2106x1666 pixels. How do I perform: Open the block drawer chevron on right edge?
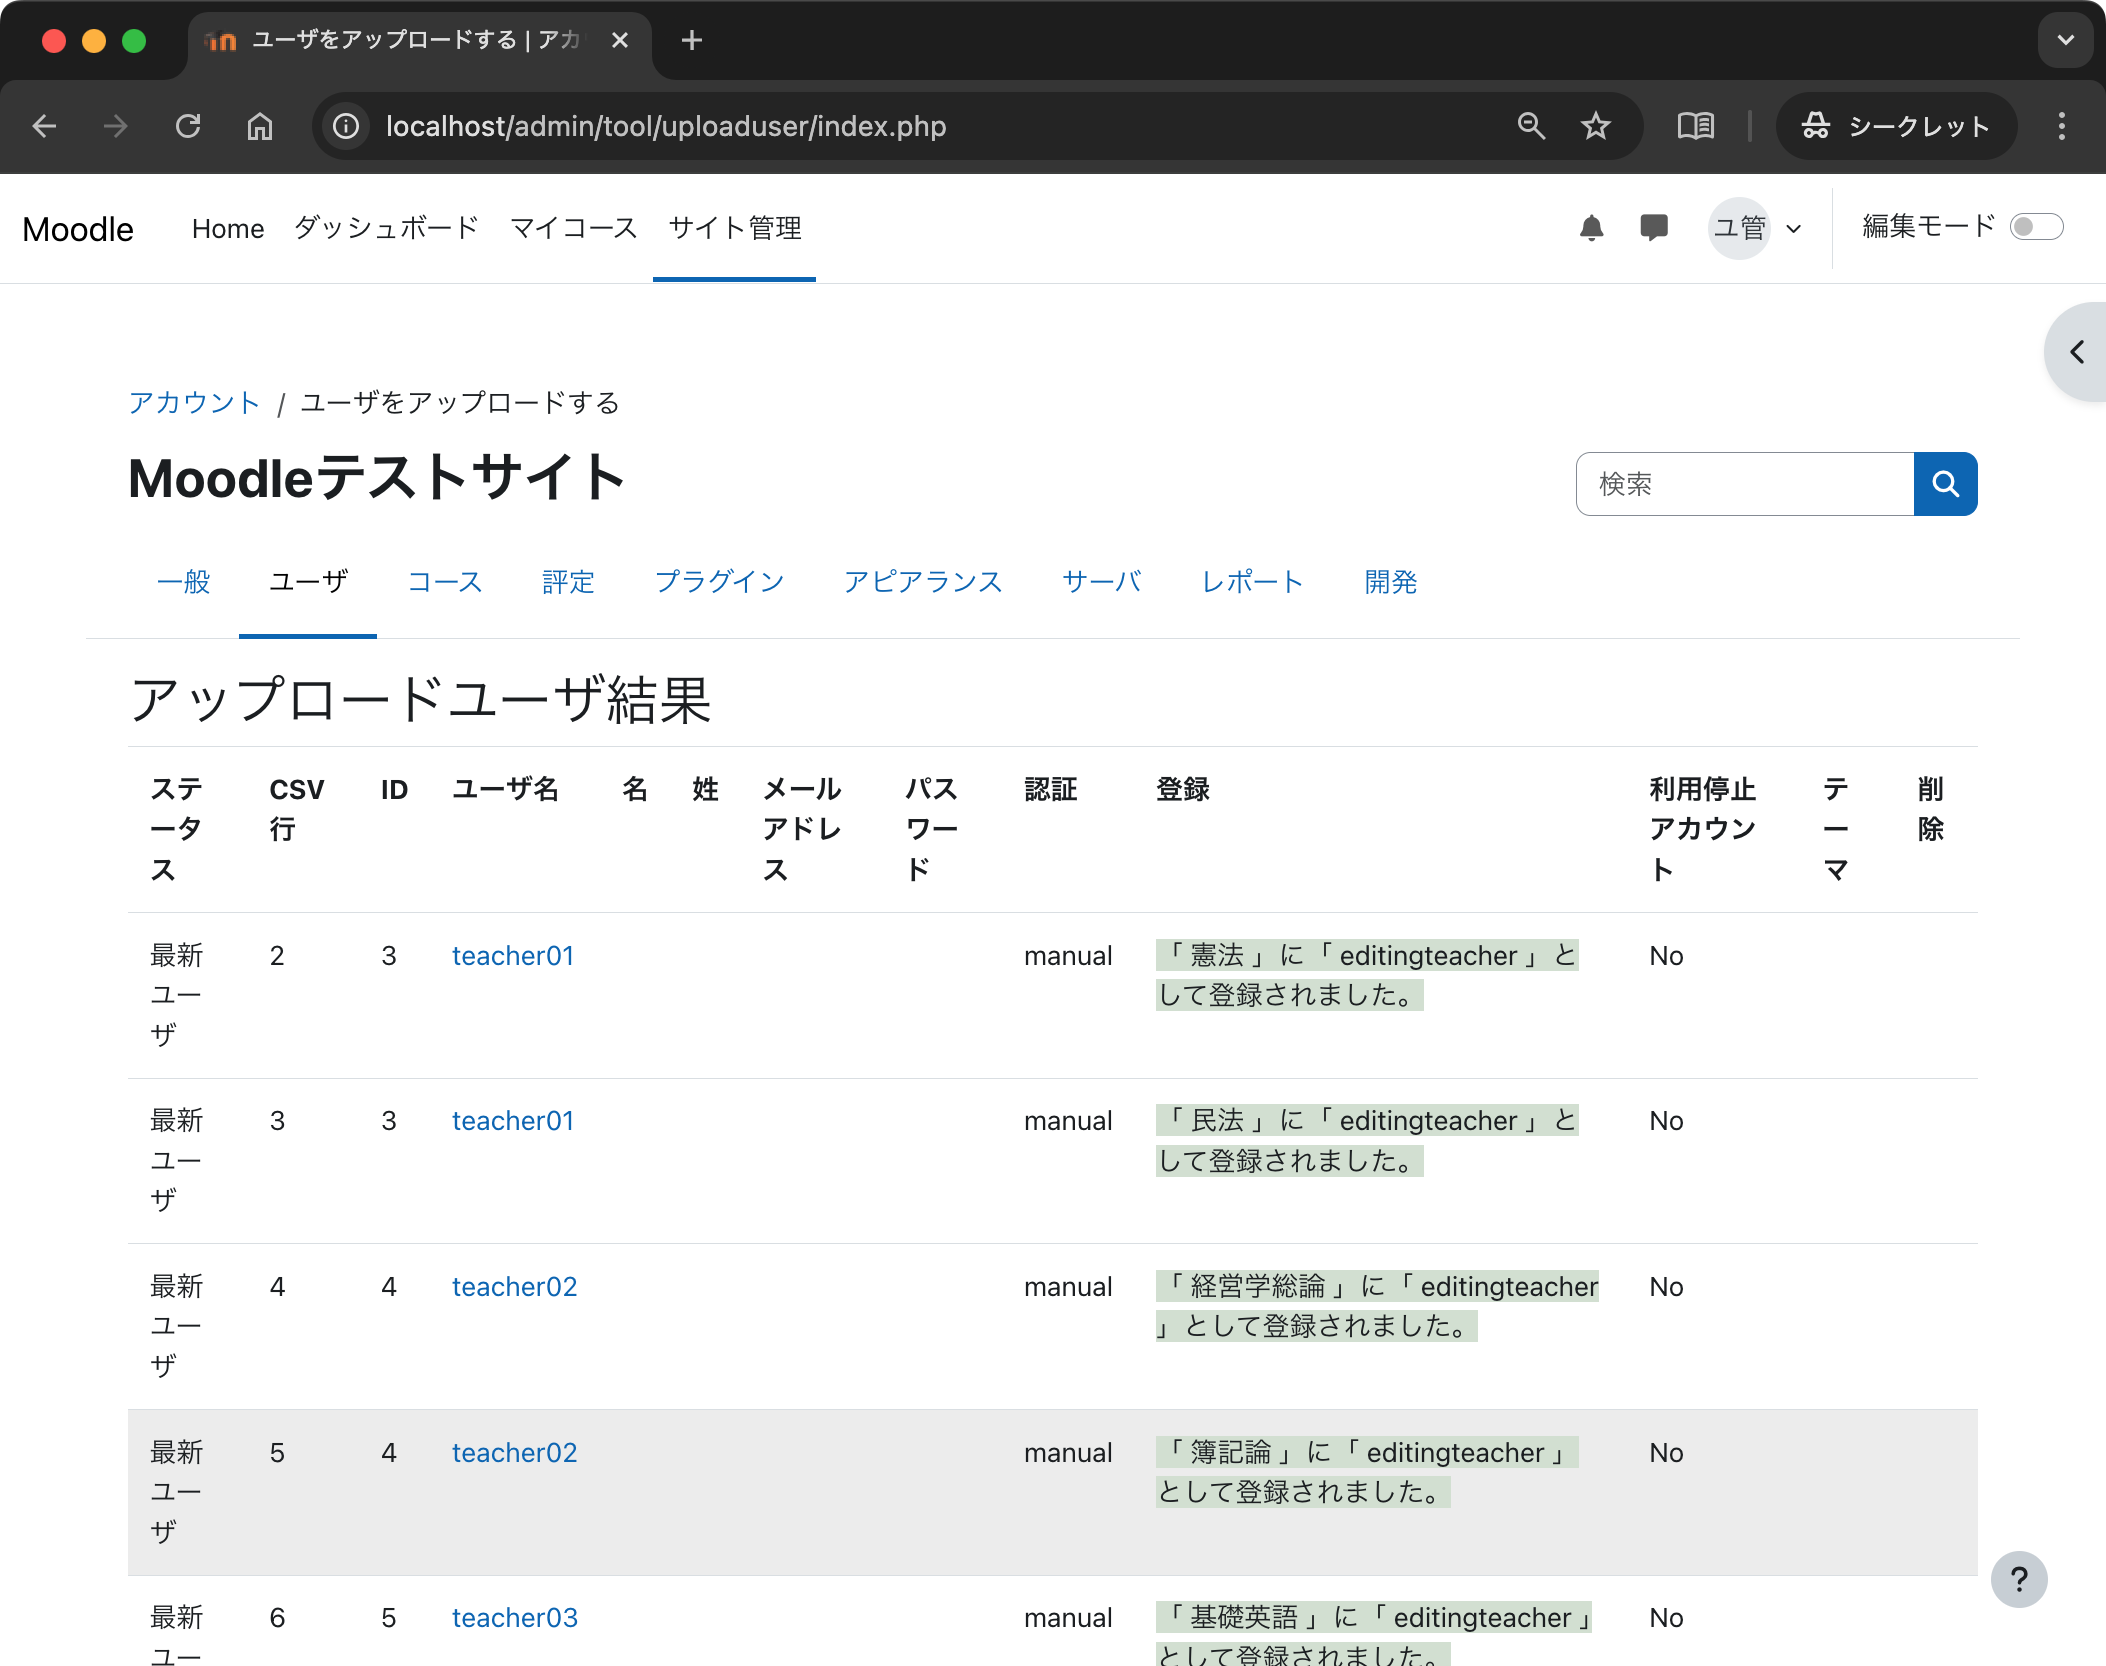tap(2078, 352)
